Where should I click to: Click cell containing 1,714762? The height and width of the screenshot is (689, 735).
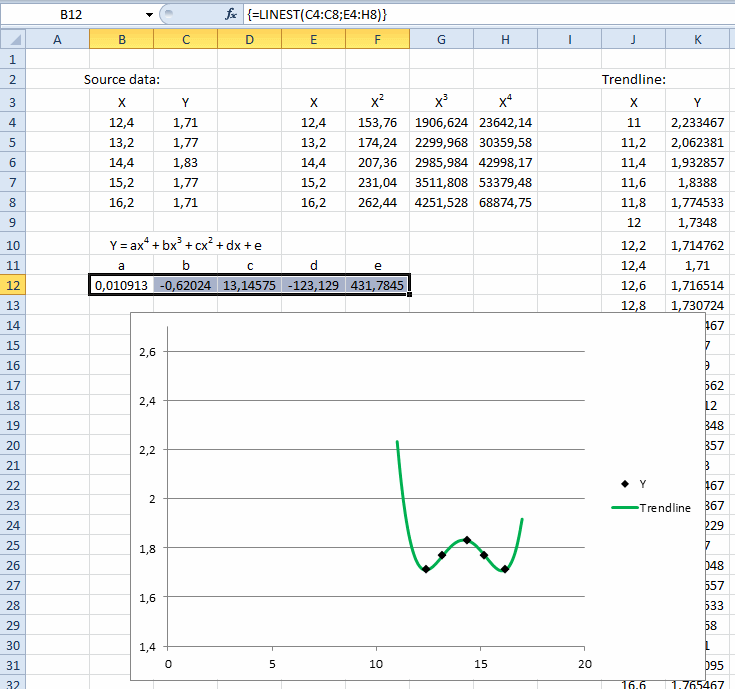point(698,245)
